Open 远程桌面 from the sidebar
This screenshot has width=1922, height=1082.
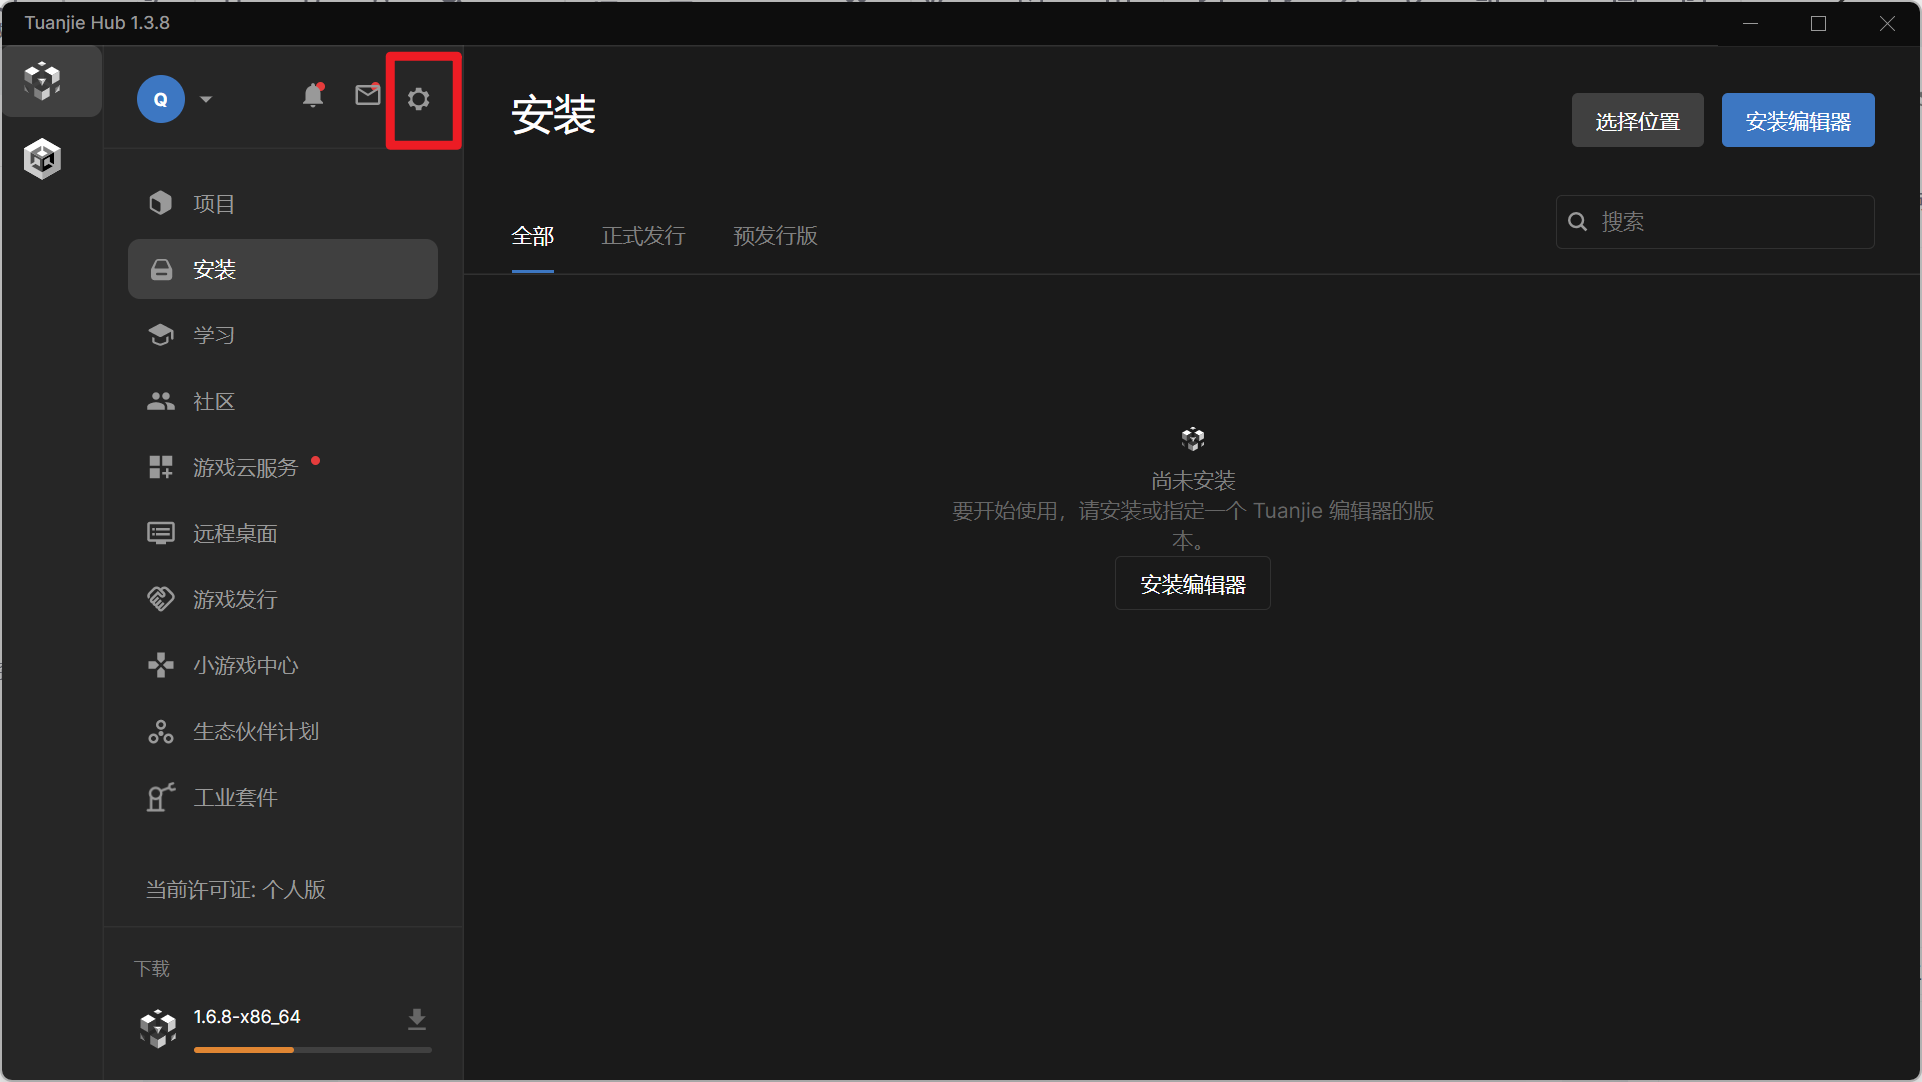(x=235, y=533)
